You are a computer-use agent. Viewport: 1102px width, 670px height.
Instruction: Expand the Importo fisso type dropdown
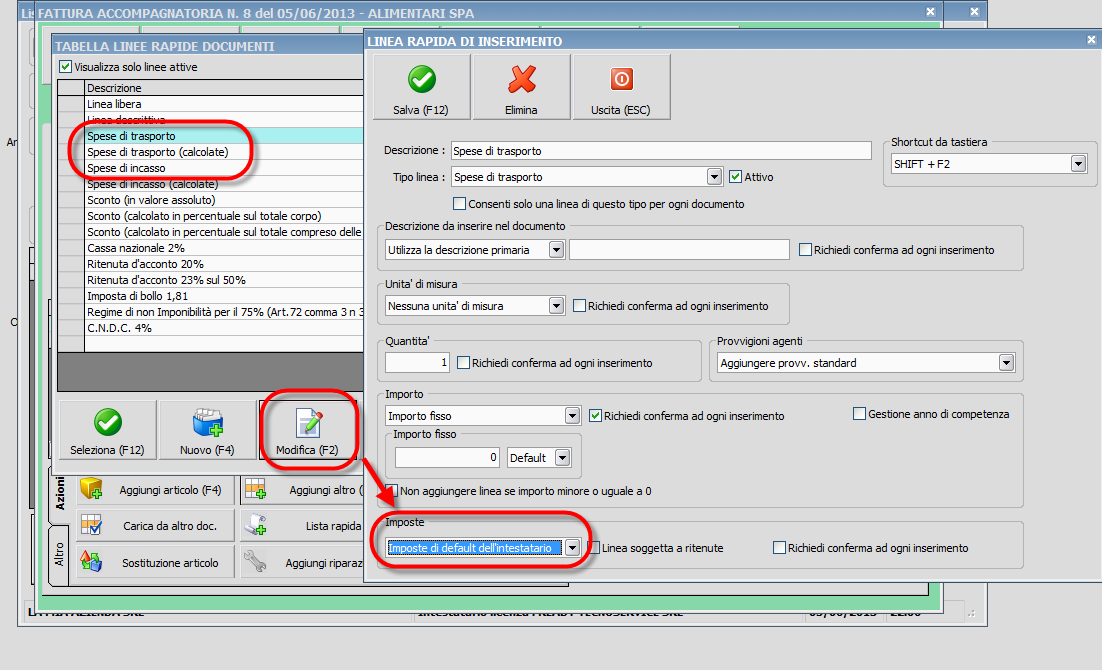coord(572,415)
